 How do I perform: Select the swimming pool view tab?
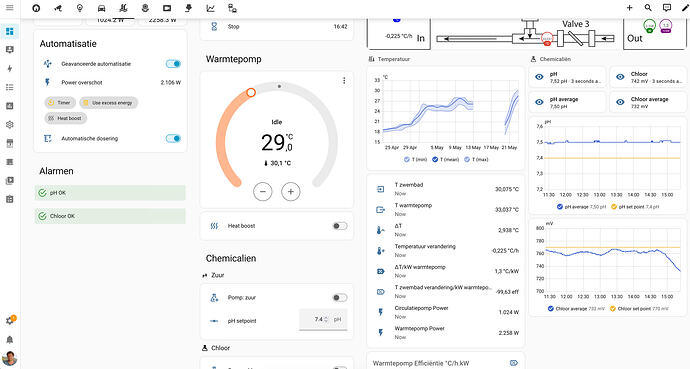[123, 8]
